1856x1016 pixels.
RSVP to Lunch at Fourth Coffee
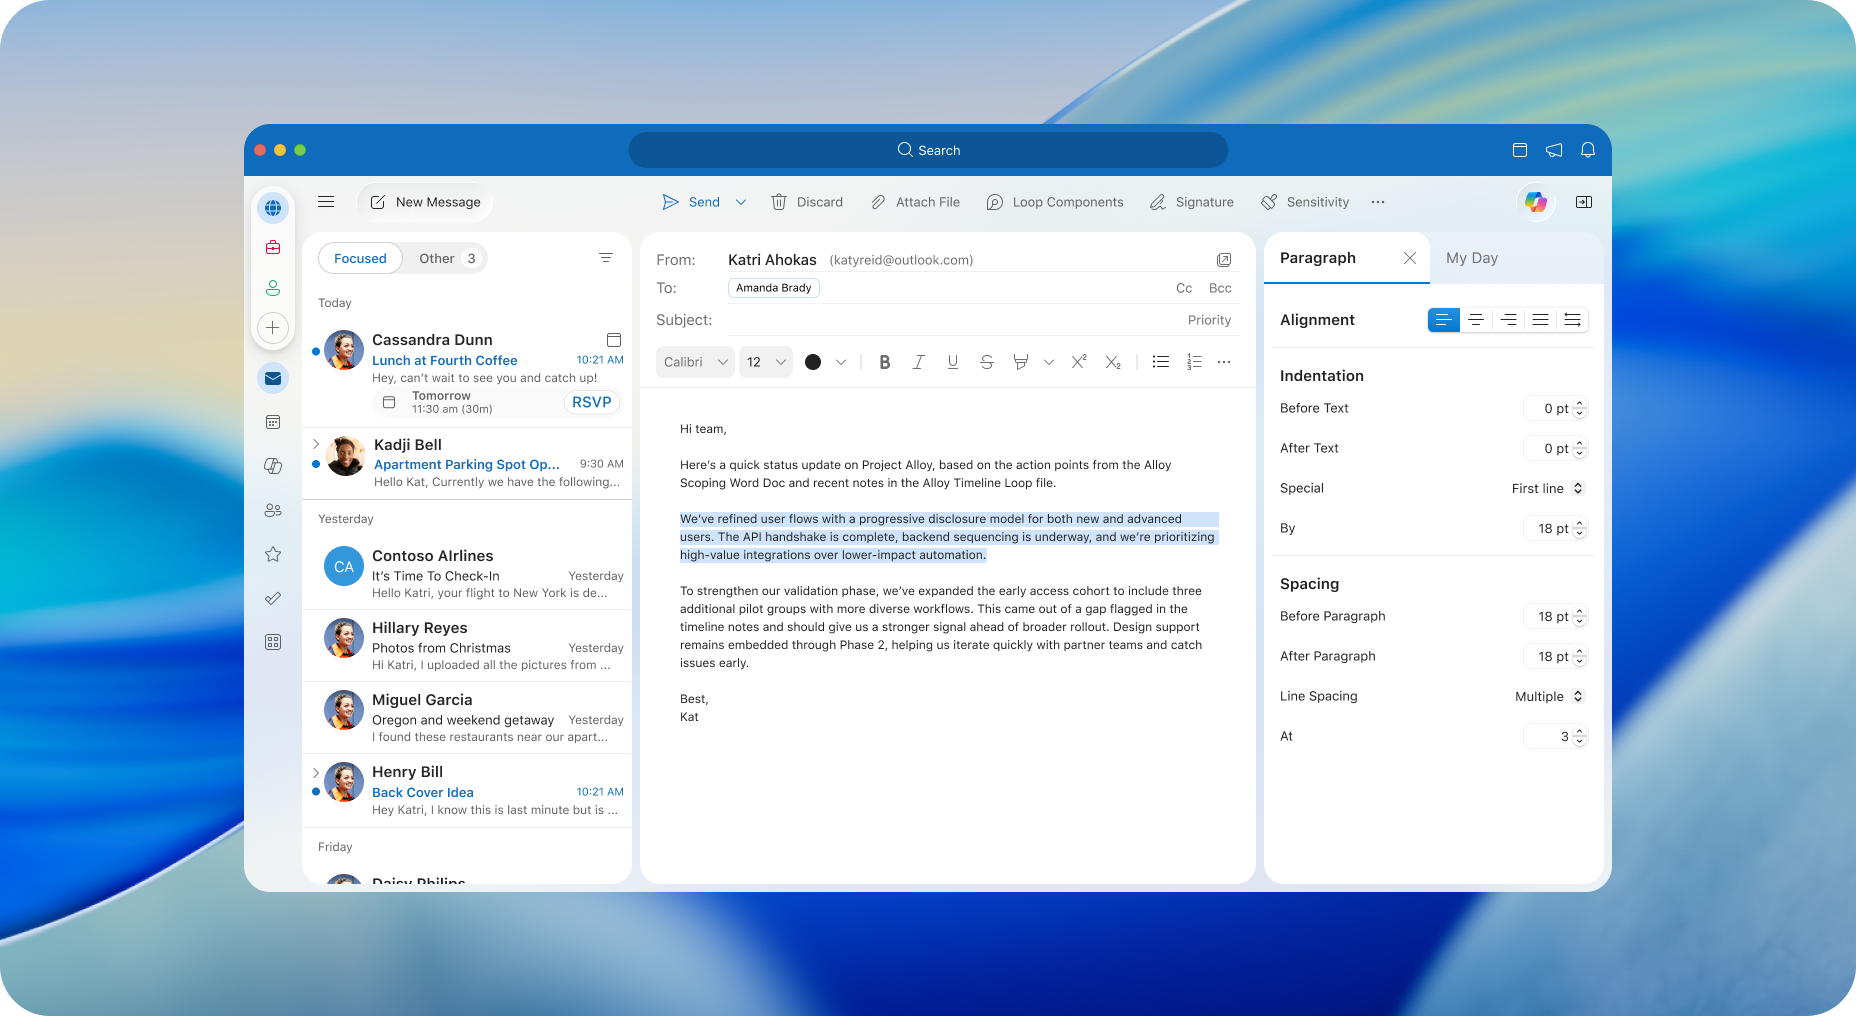(x=591, y=402)
